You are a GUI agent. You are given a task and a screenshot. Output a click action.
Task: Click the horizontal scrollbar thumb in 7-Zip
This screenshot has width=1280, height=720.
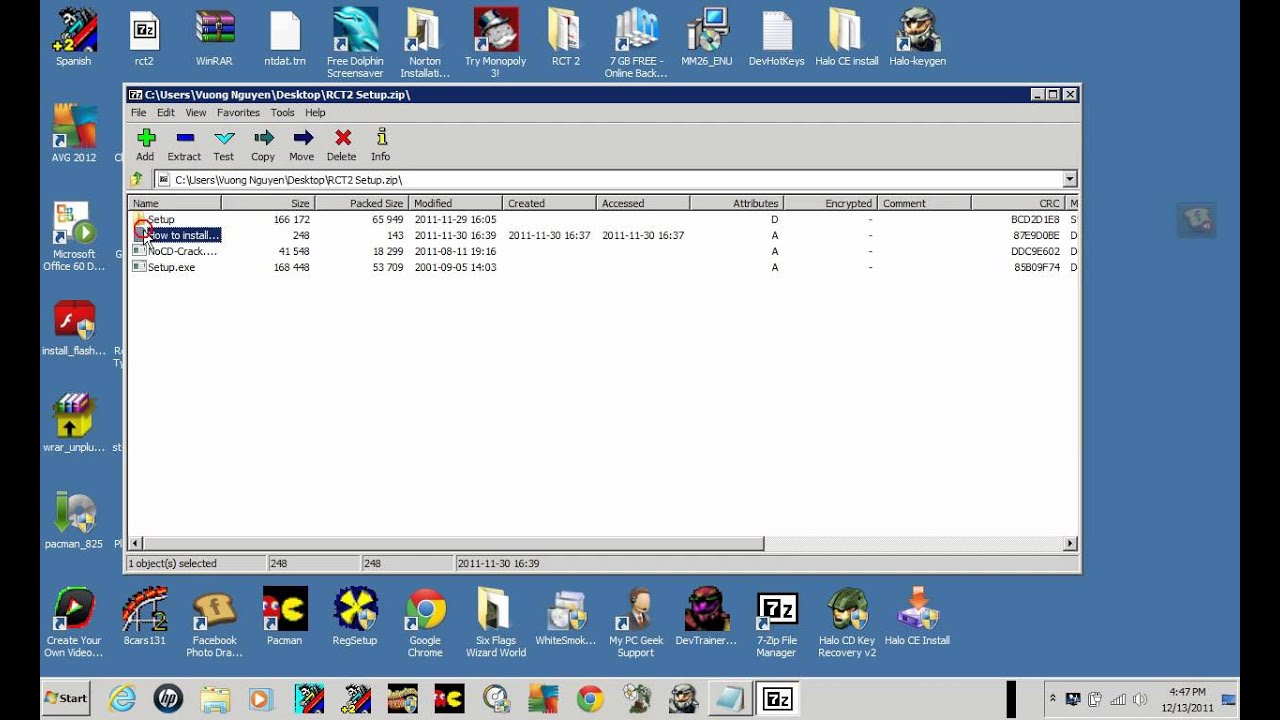point(453,544)
